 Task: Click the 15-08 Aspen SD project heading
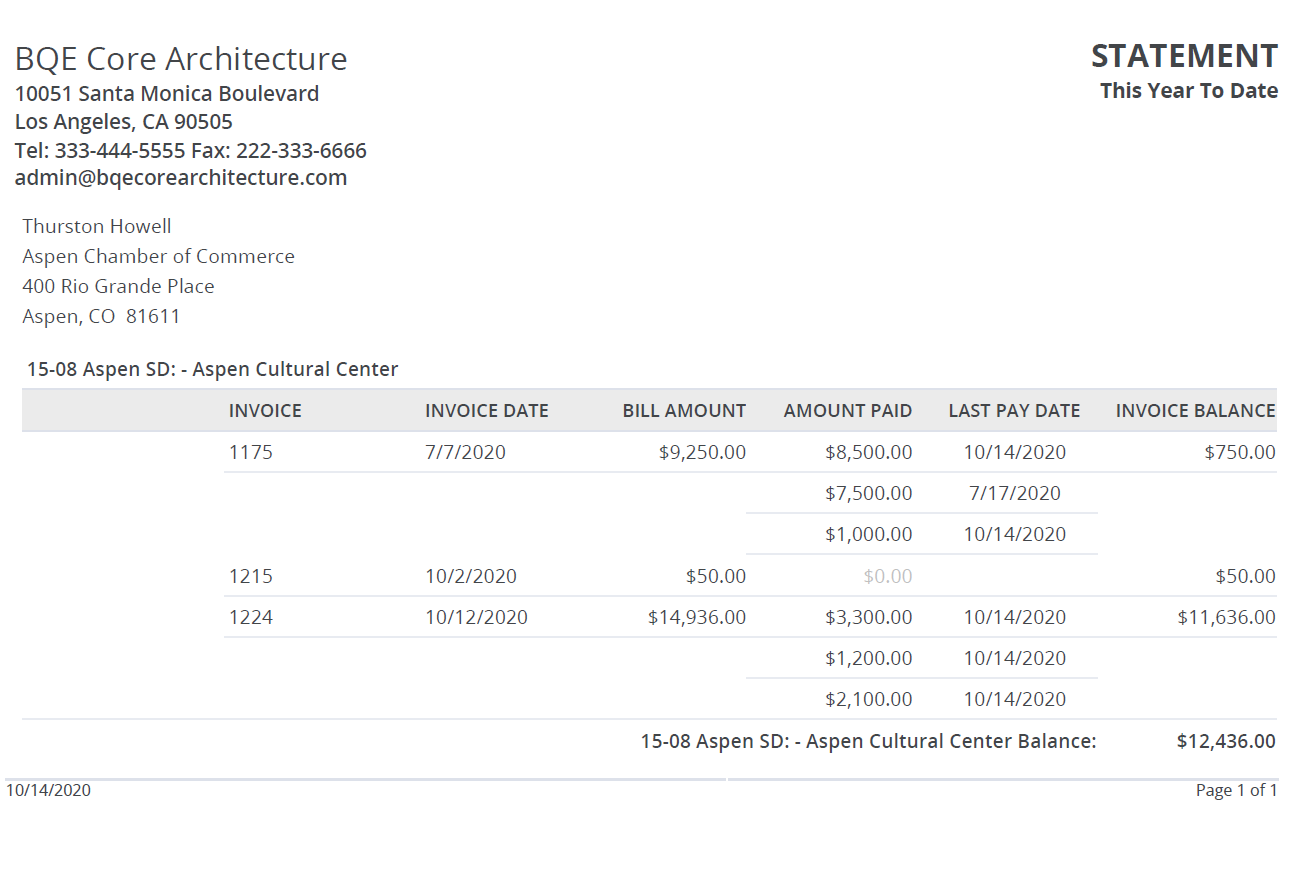213,369
